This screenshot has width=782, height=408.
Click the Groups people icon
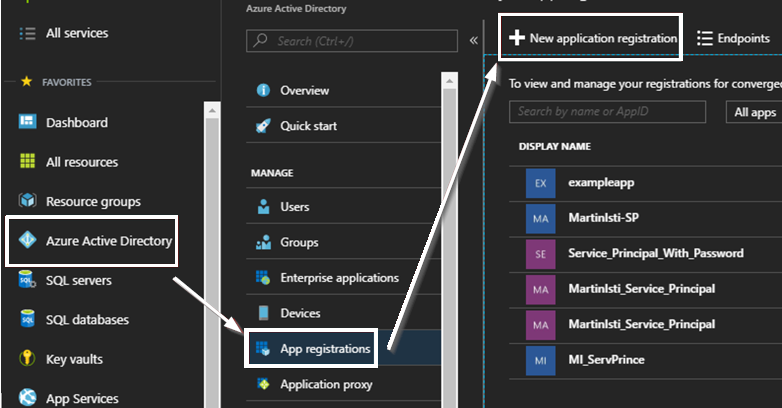click(263, 242)
